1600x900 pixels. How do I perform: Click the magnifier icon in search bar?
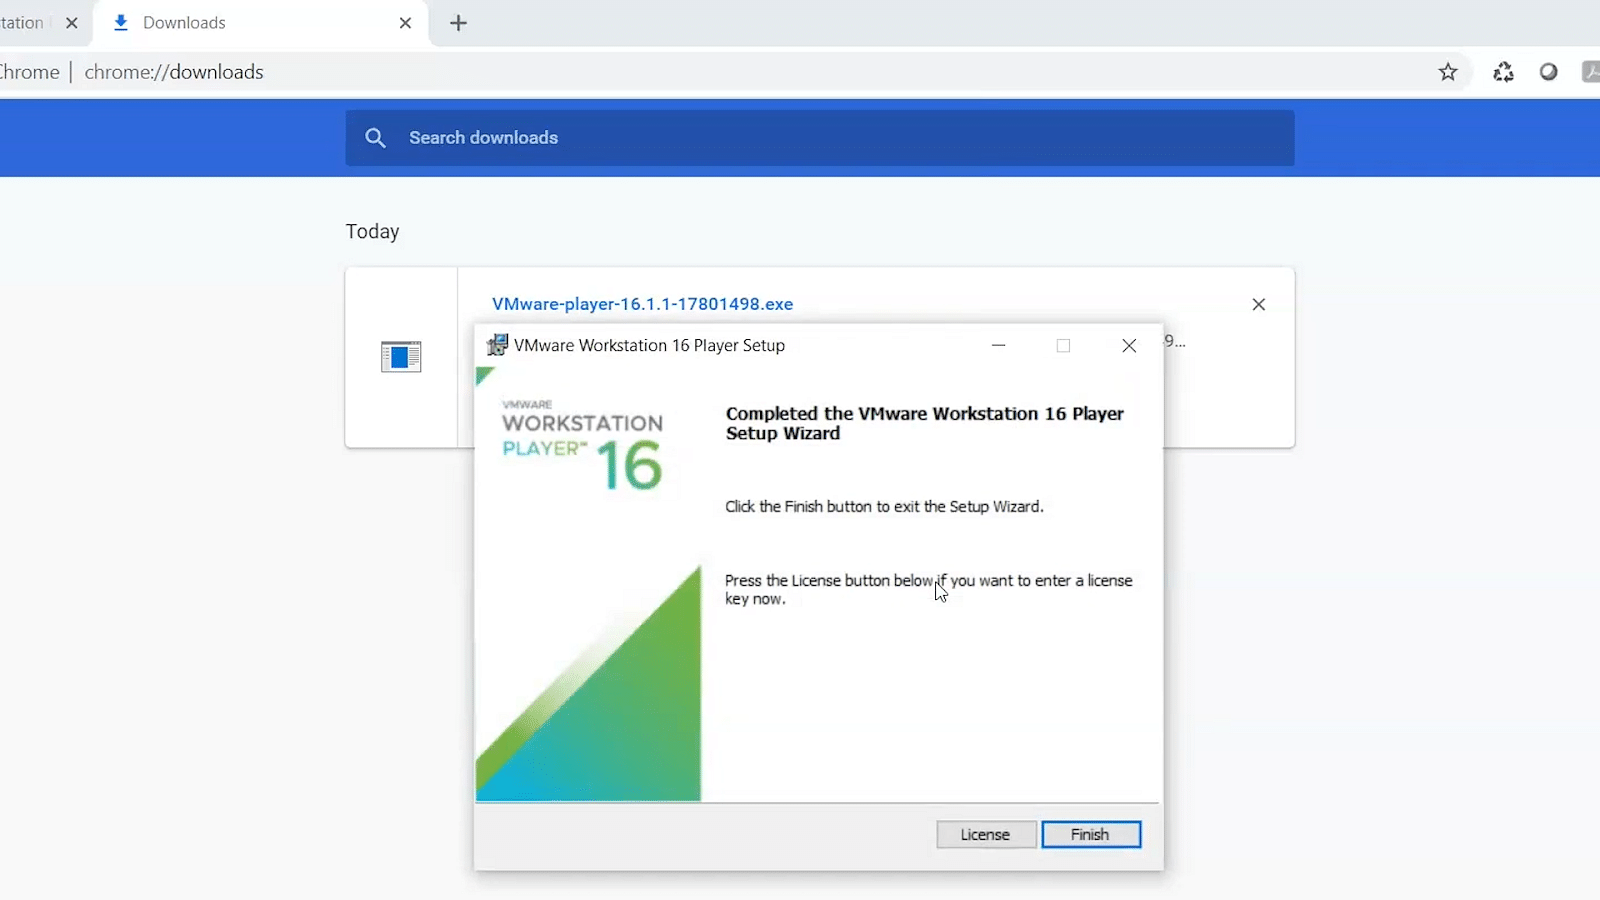(375, 138)
